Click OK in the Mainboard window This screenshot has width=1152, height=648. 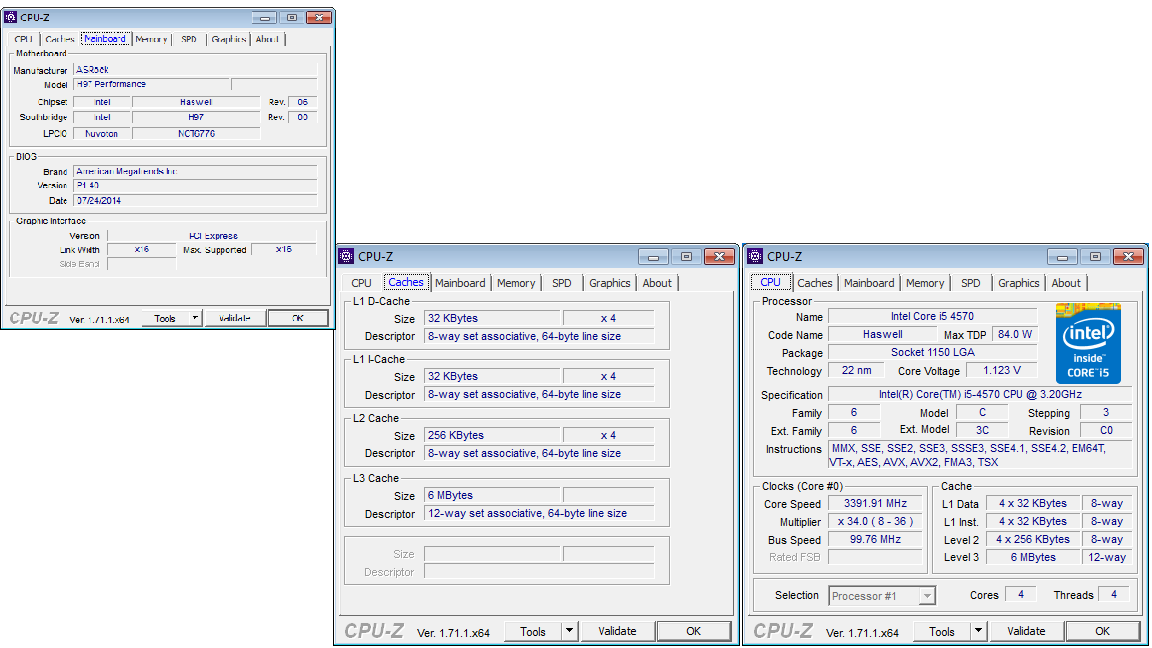298,318
